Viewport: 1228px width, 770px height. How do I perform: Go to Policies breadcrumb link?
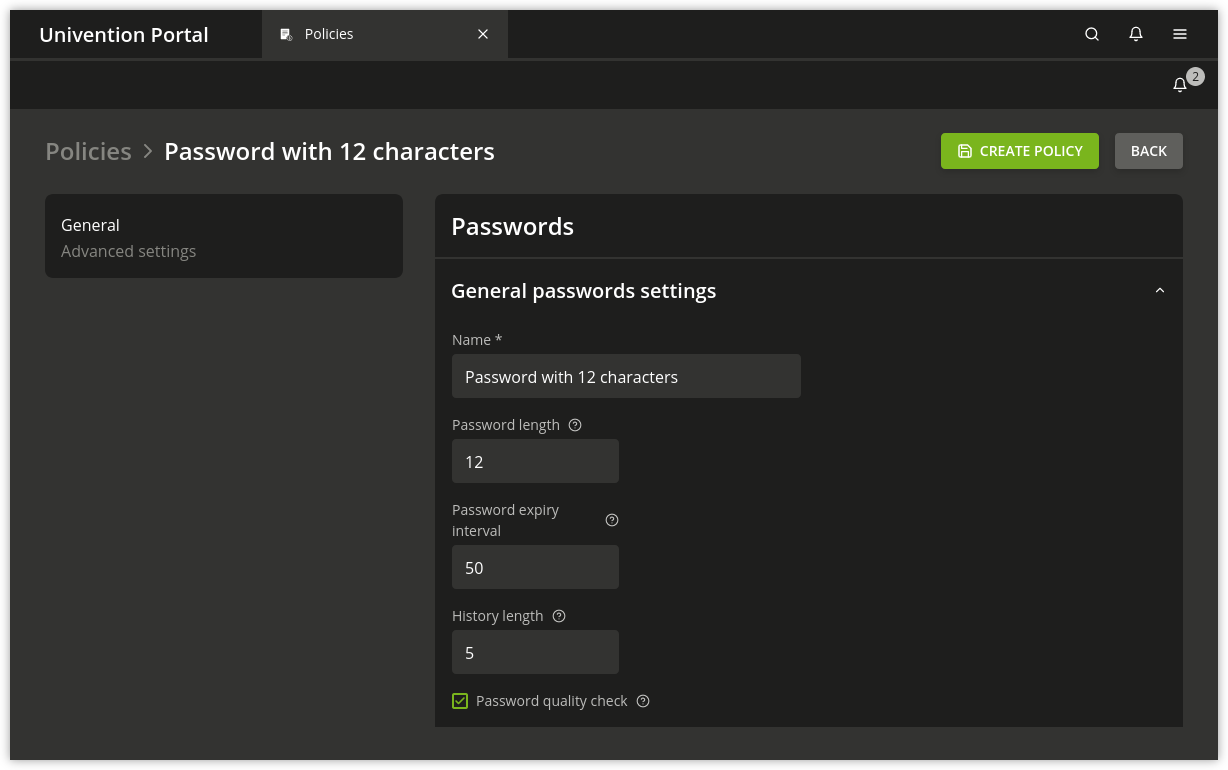pyautogui.click(x=88, y=151)
